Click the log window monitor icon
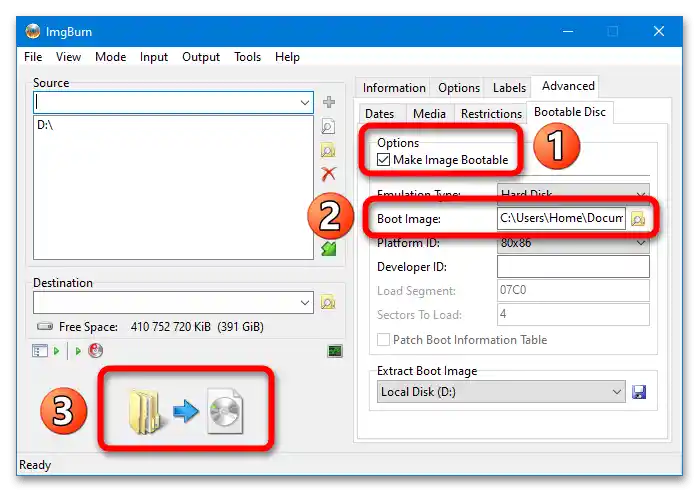The image size is (699, 492). 335,351
